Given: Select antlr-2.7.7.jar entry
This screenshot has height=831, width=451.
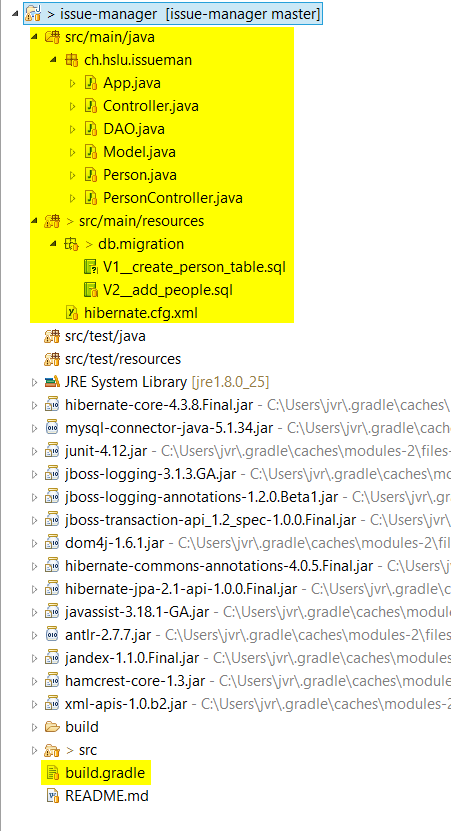Looking at the screenshot, I should (x=108, y=635).
